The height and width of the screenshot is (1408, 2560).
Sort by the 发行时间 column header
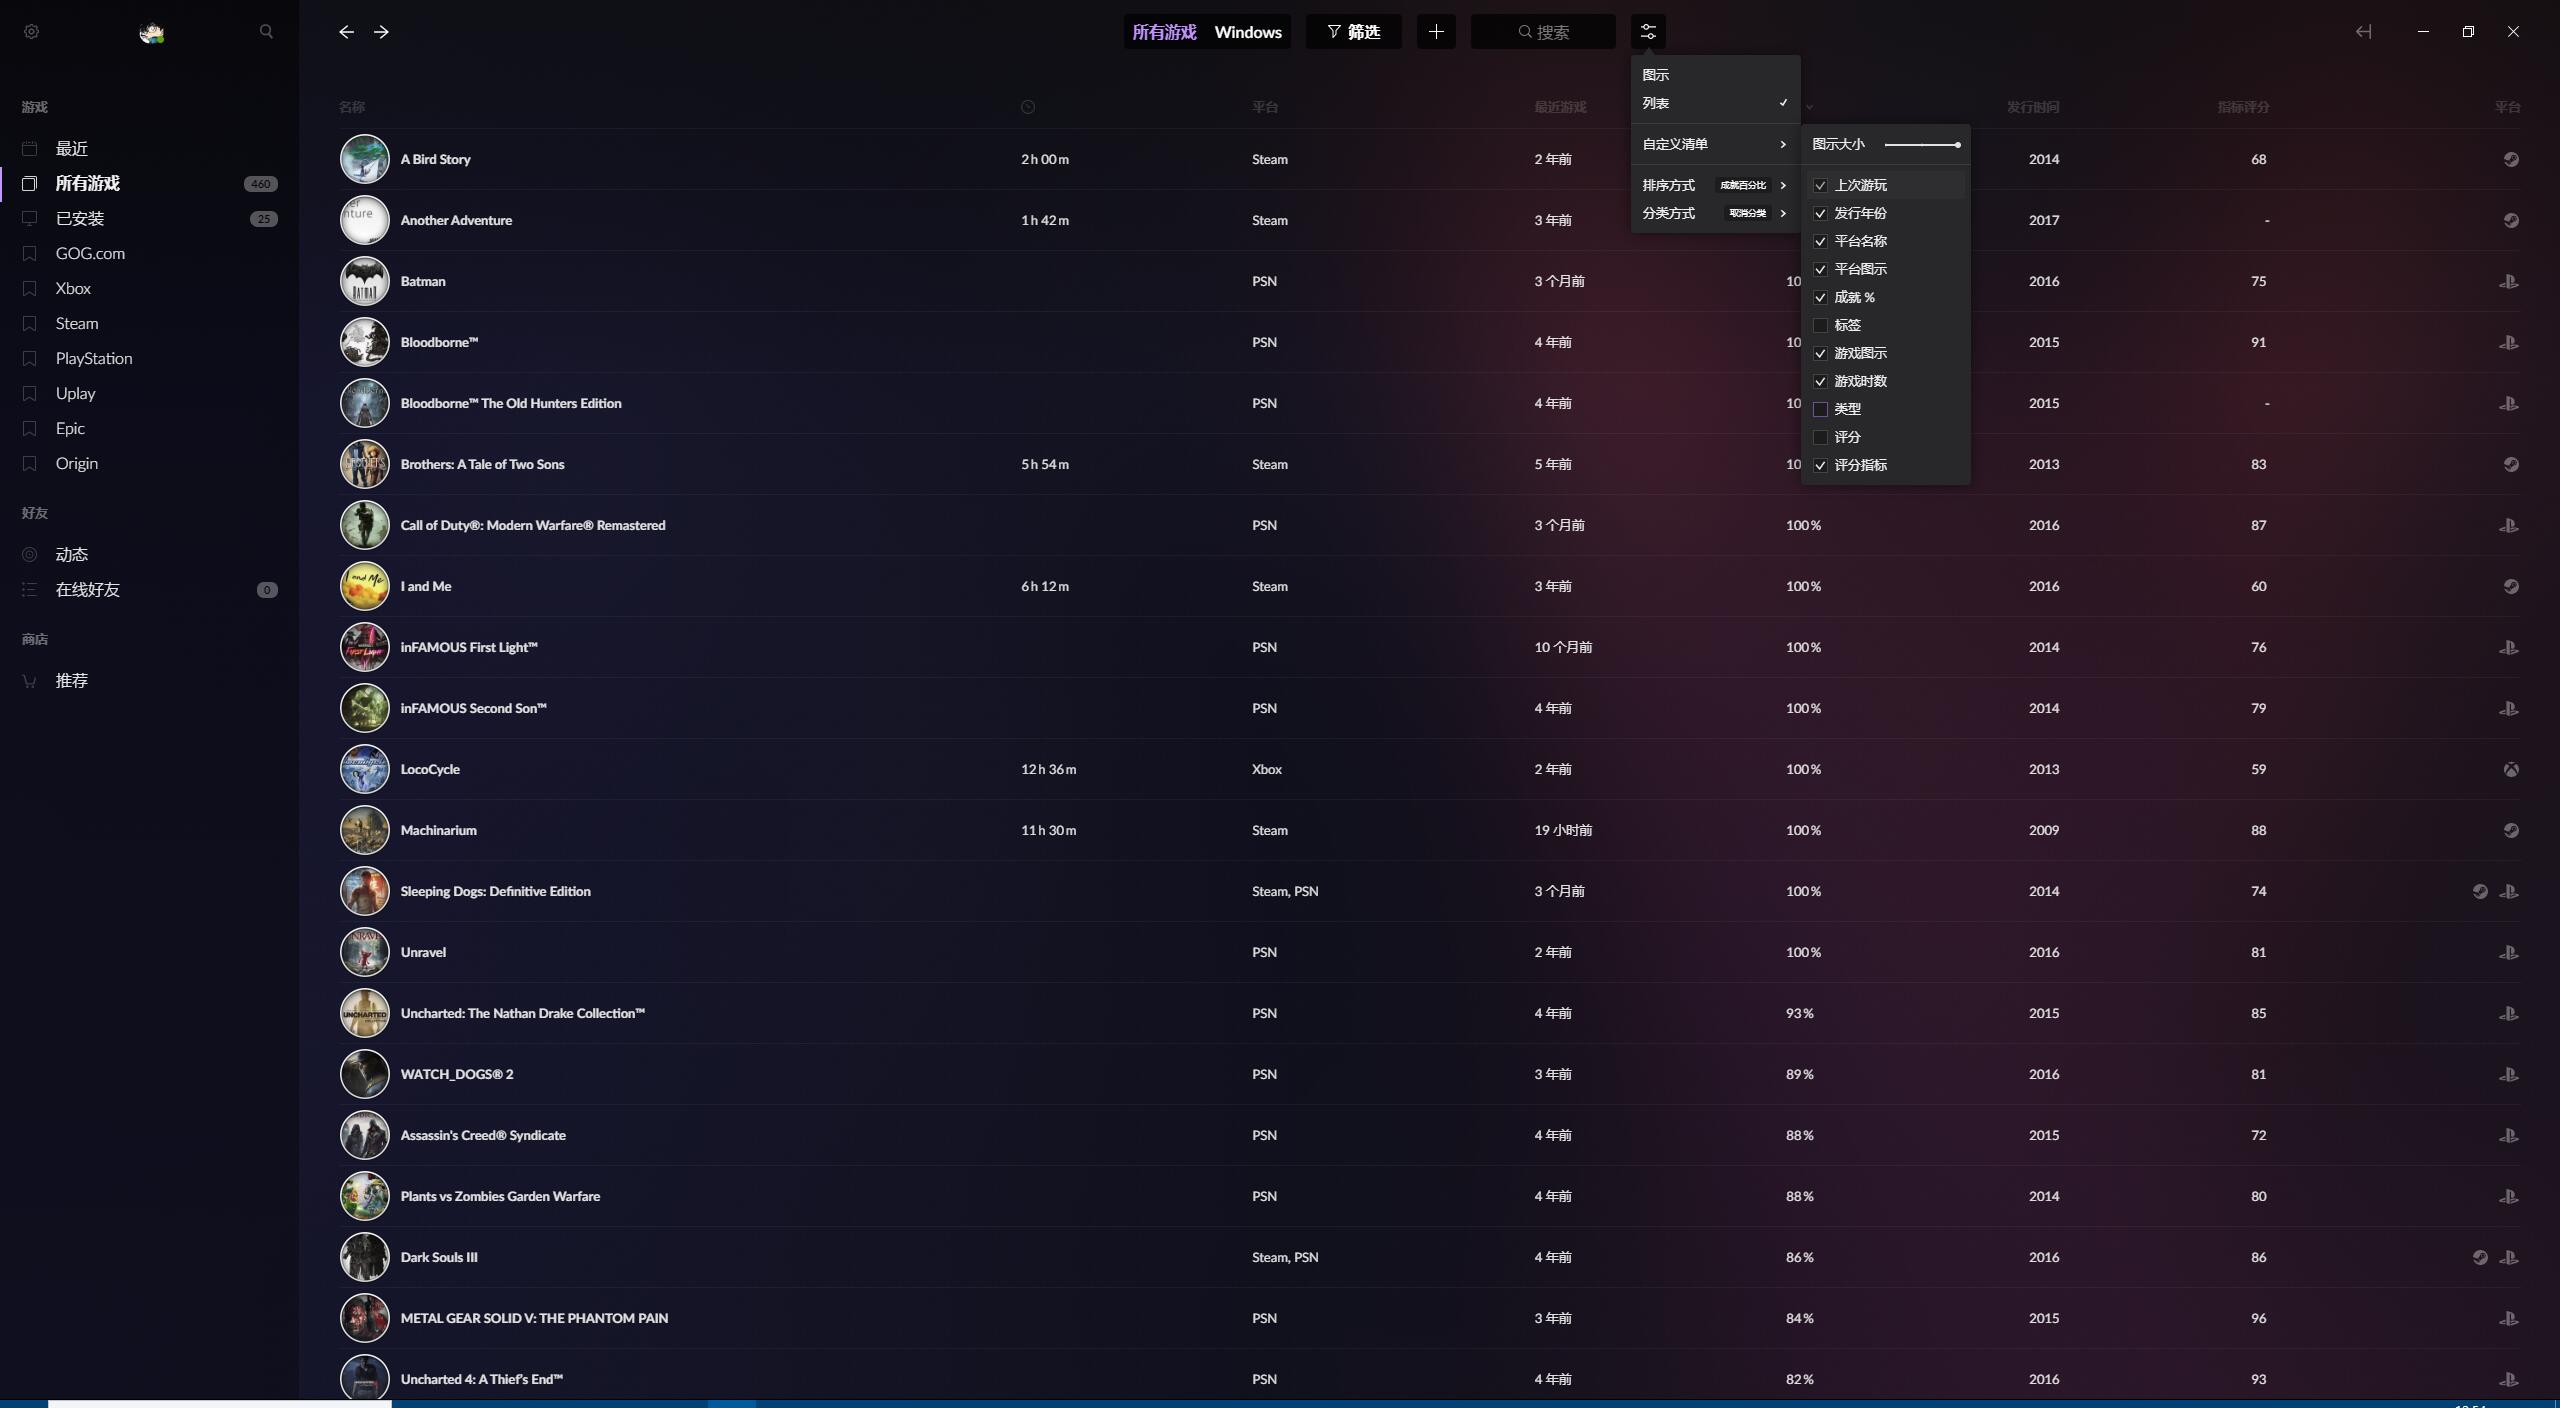coord(2032,107)
